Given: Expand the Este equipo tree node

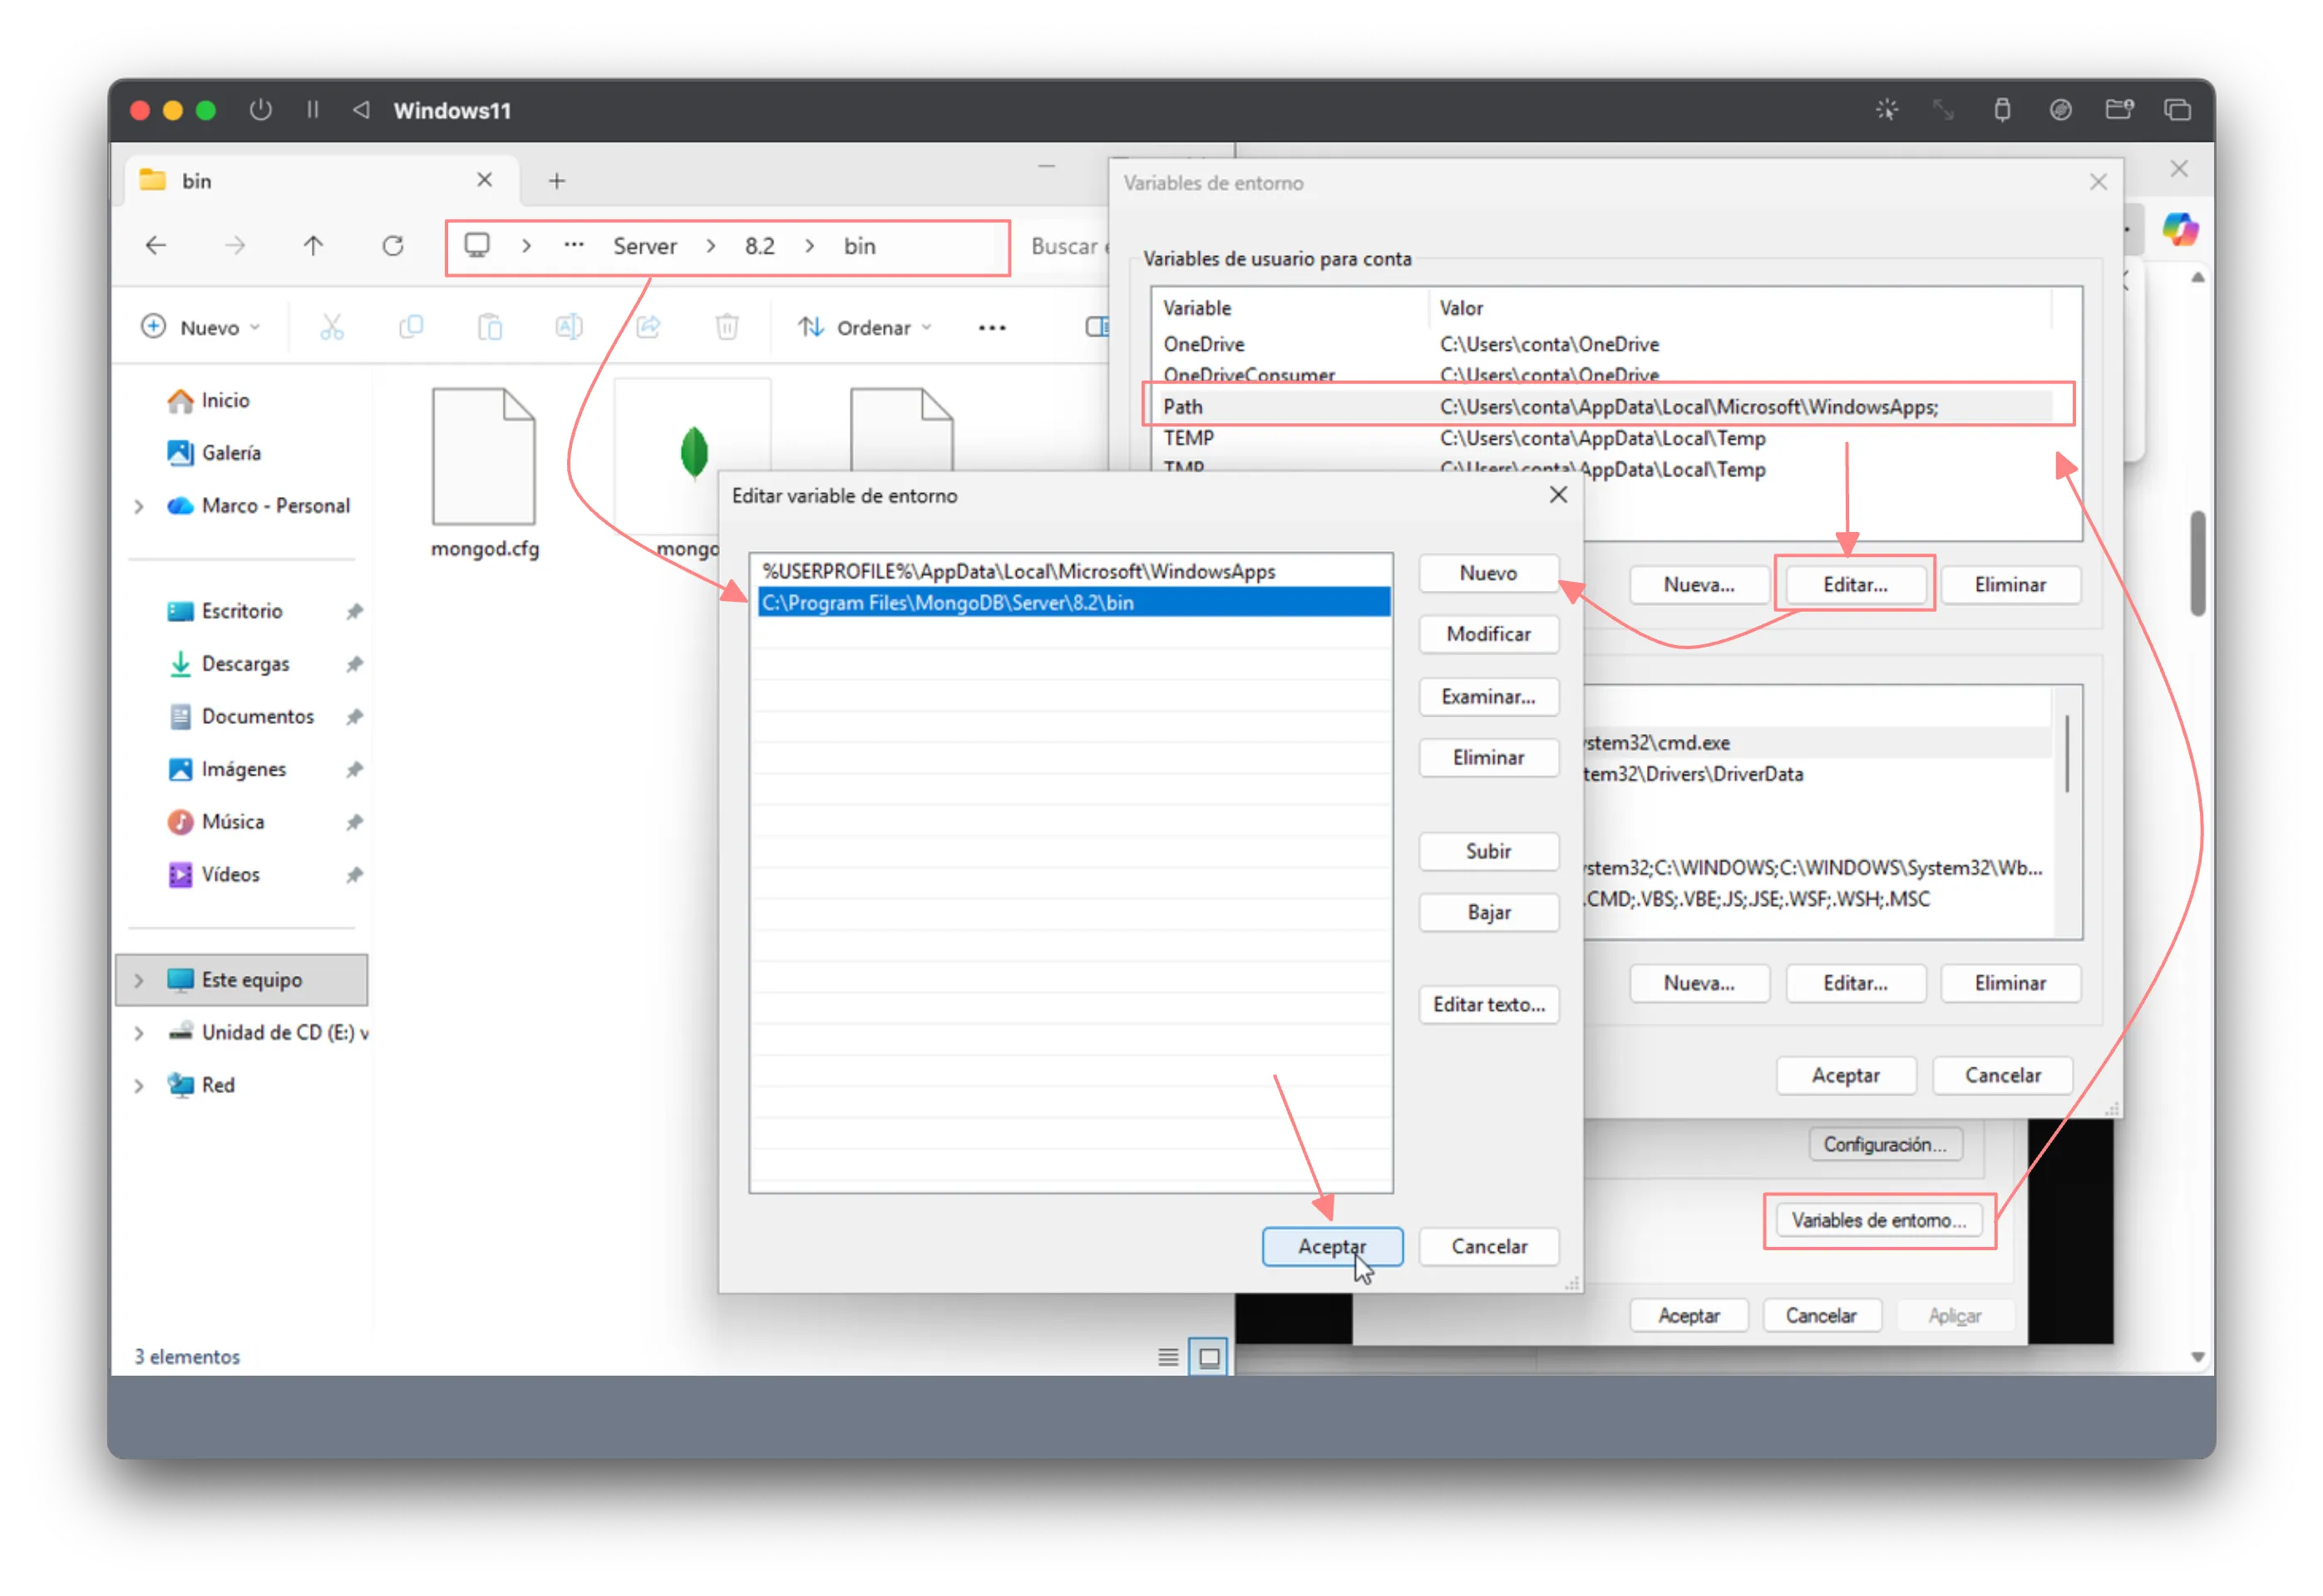Looking at the screenshot, I should (139, 980).
